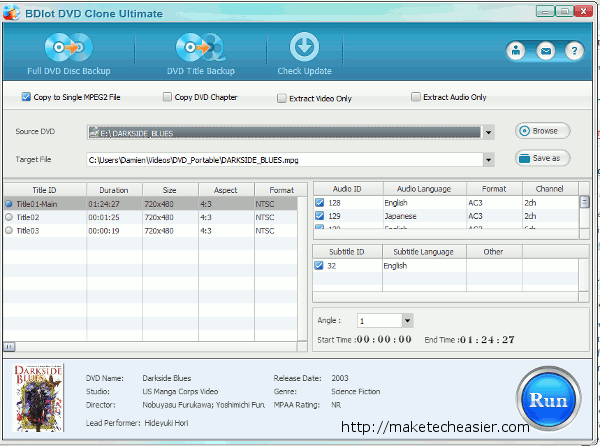Click the Save as button

pos(543,158)
